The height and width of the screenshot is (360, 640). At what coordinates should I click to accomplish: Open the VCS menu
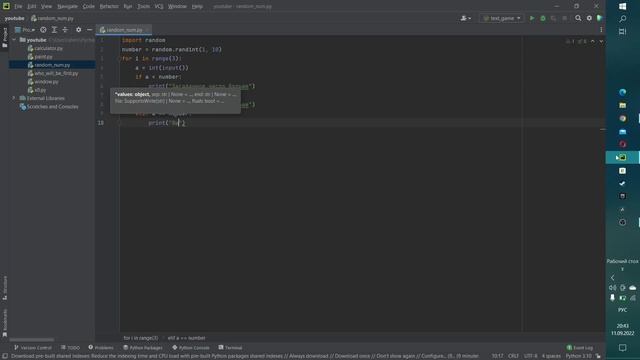pos(159,7)
